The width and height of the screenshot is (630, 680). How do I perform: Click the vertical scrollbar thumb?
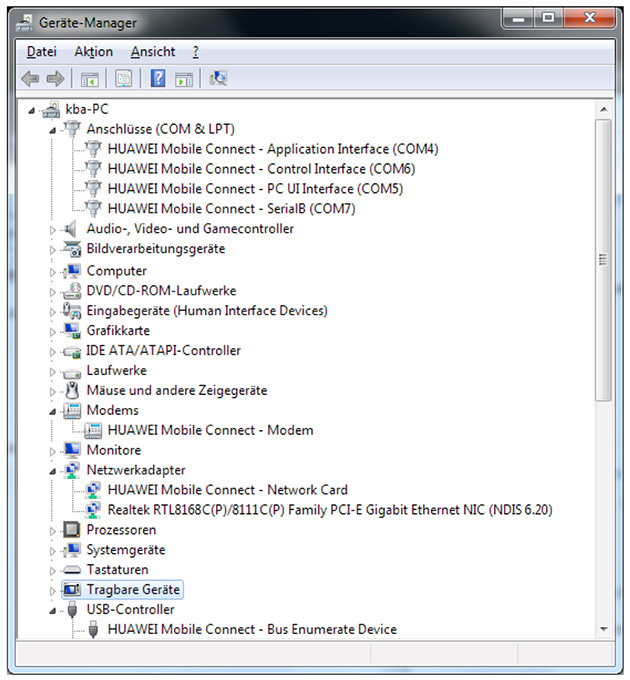[603, 260]
